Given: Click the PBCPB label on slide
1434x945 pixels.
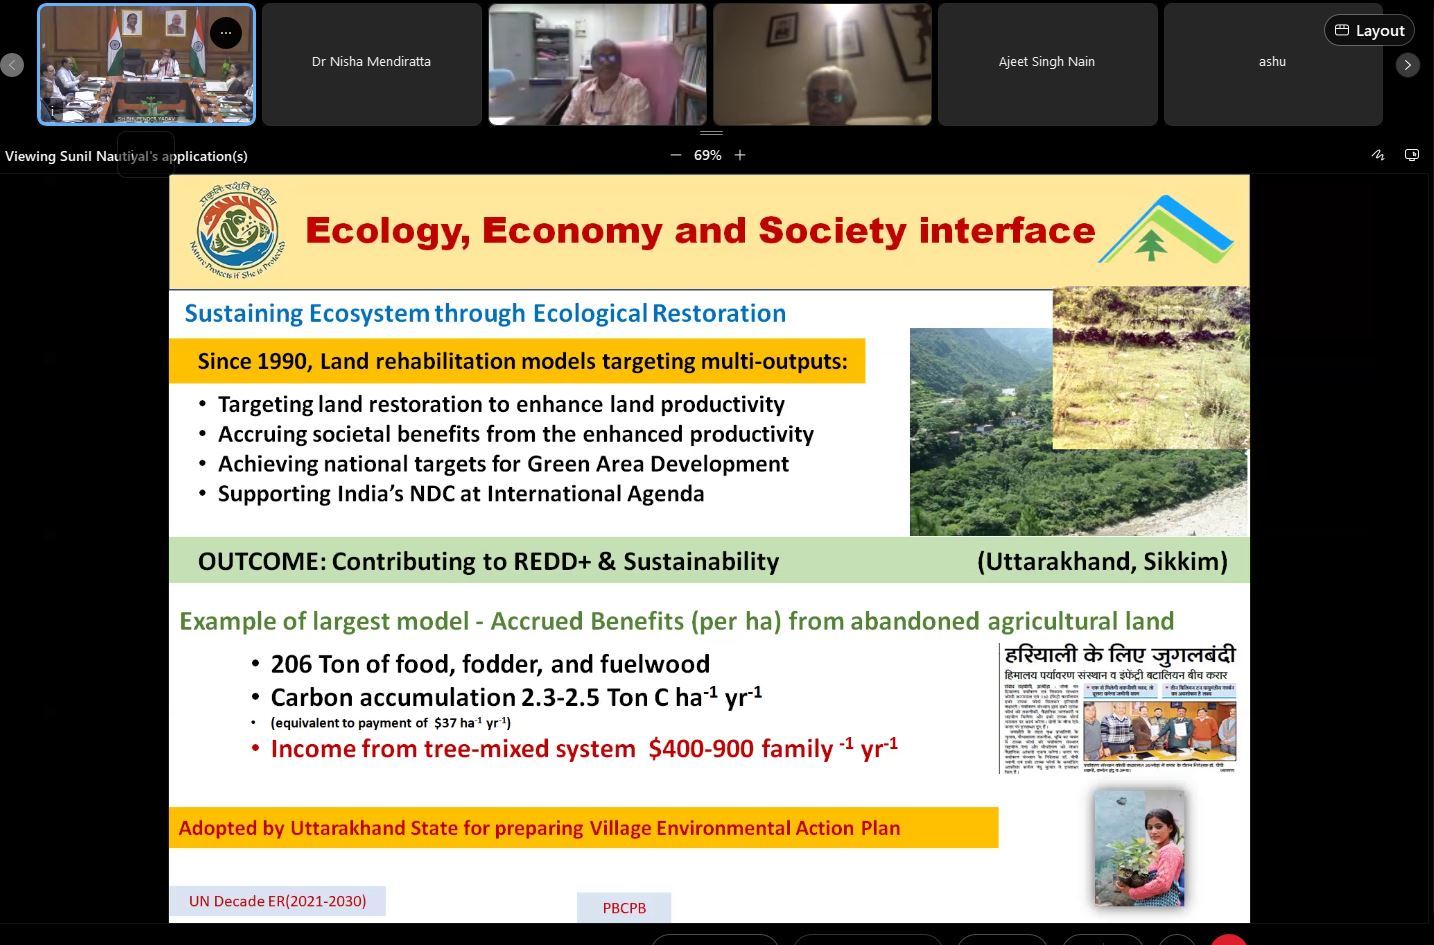Looking at the screenshot, I should [x=624, y=908].
